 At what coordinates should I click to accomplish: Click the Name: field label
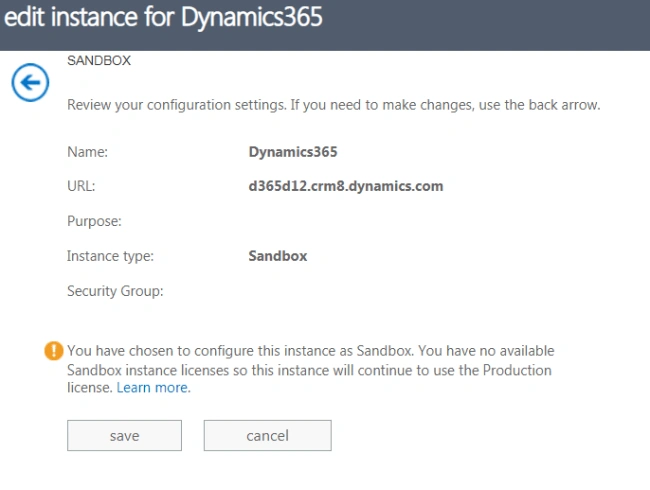[87, 152]
